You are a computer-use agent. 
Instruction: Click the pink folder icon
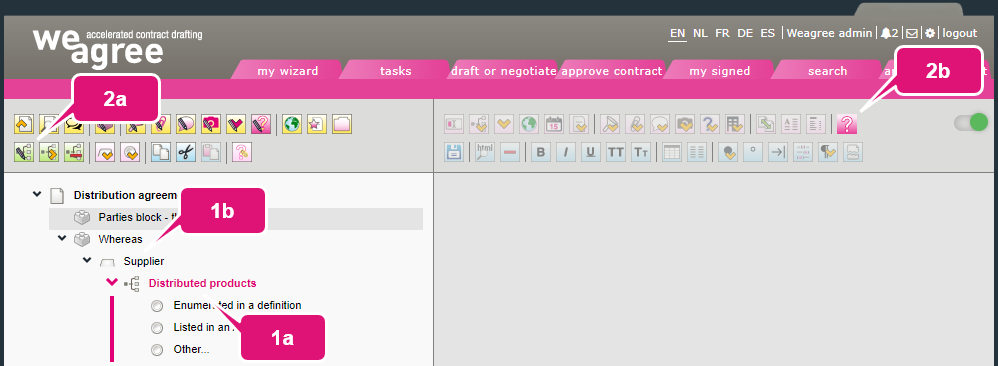(342, 124)
